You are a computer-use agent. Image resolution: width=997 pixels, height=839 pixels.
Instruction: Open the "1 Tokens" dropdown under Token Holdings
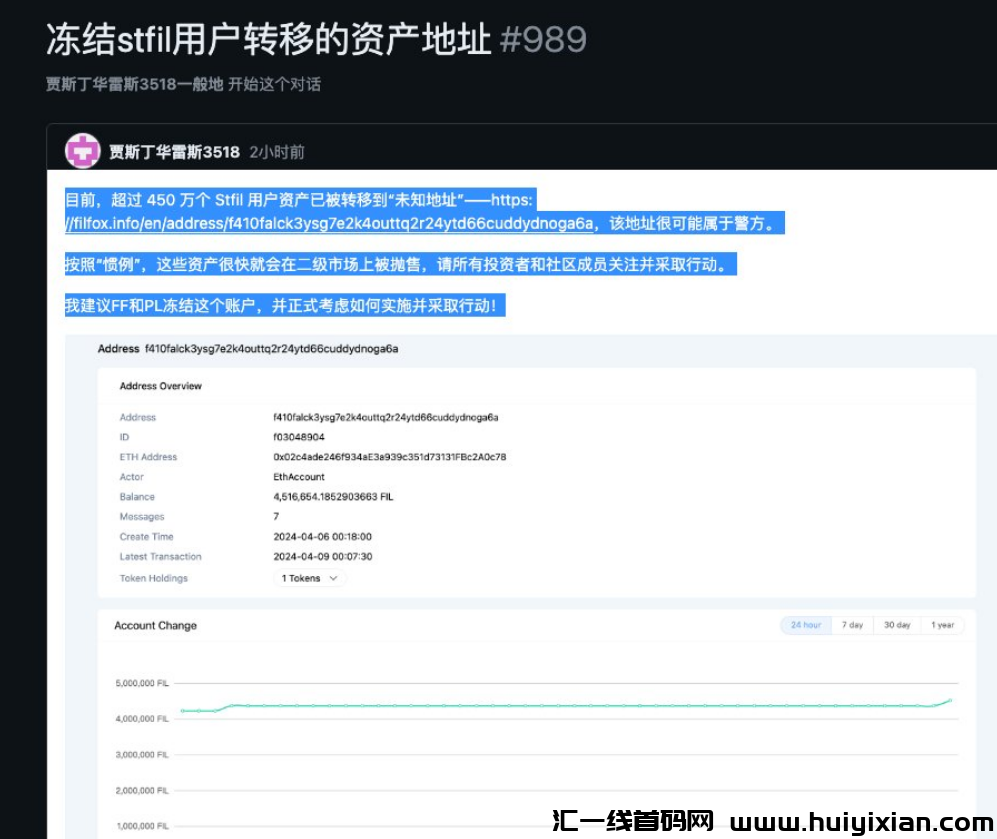tap(302, 578)
